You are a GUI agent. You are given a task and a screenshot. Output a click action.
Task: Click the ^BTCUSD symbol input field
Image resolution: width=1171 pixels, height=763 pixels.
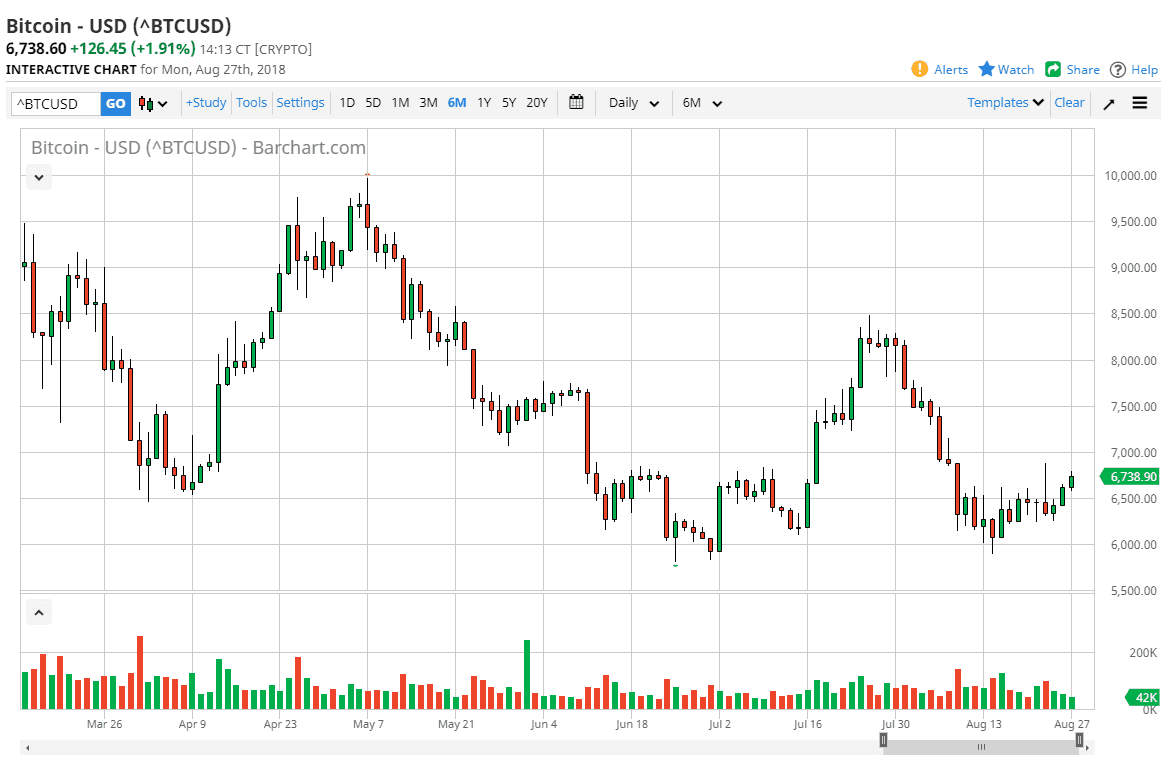tap(54, 102)
